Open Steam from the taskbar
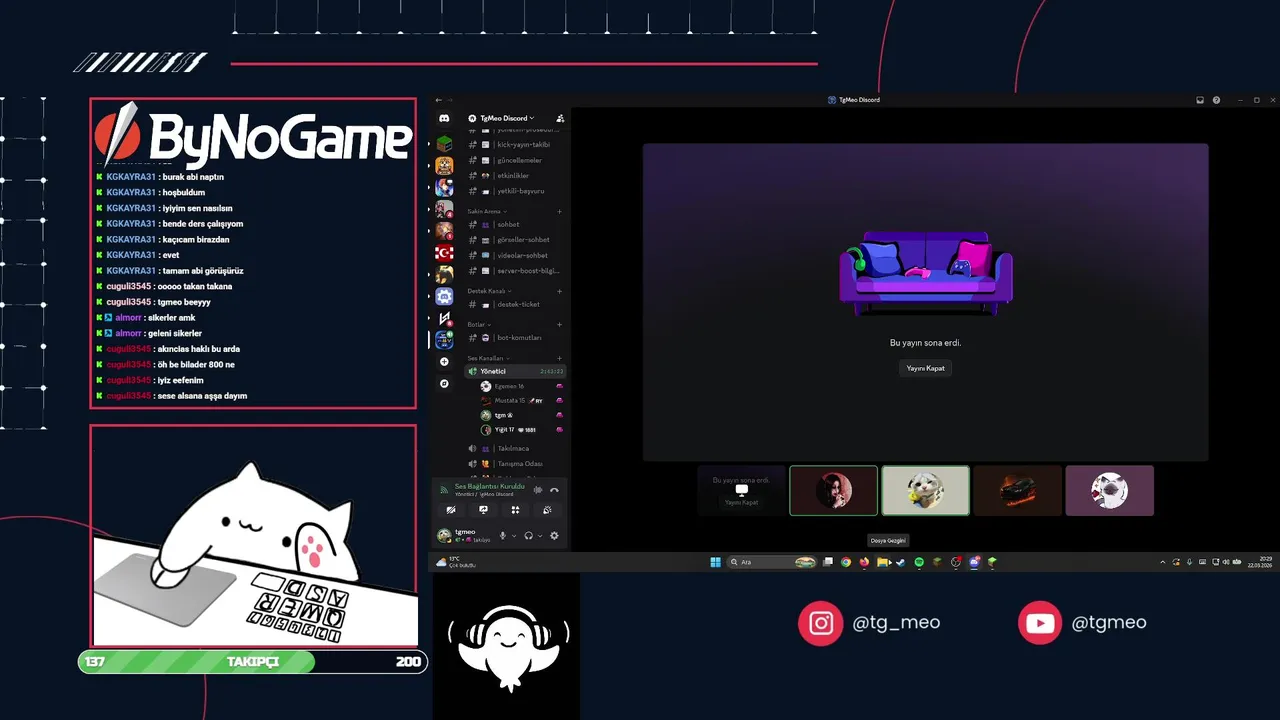The height and width of the screenshot is (720, 1280). click(900, 562)
